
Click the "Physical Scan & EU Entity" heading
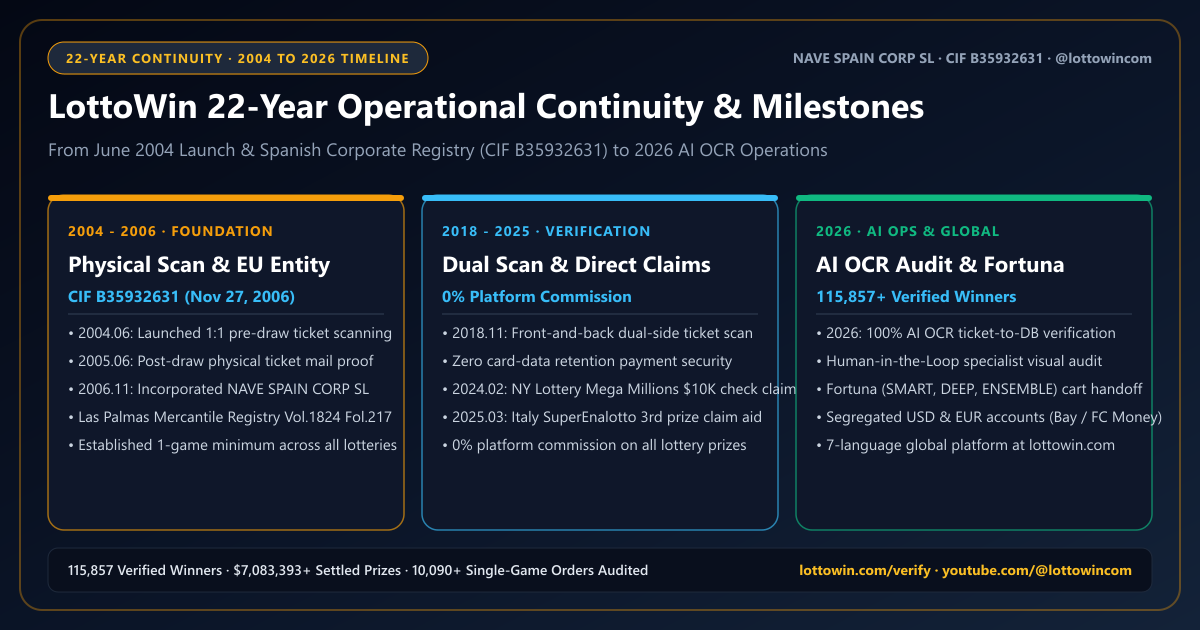pos(199,264)
